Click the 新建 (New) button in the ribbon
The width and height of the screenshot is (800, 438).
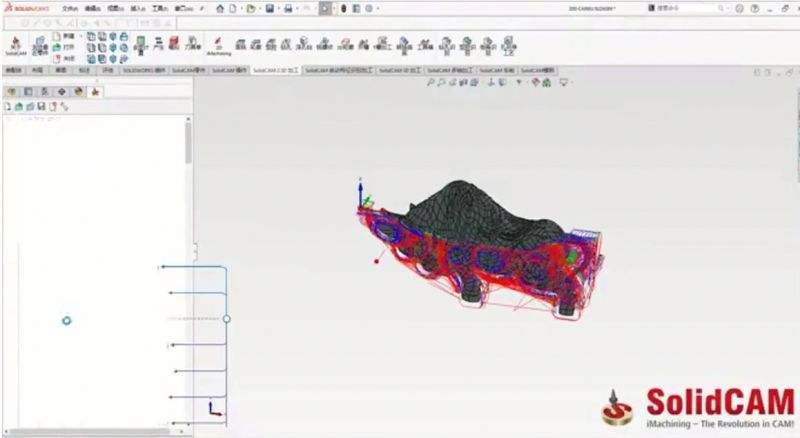67,35
